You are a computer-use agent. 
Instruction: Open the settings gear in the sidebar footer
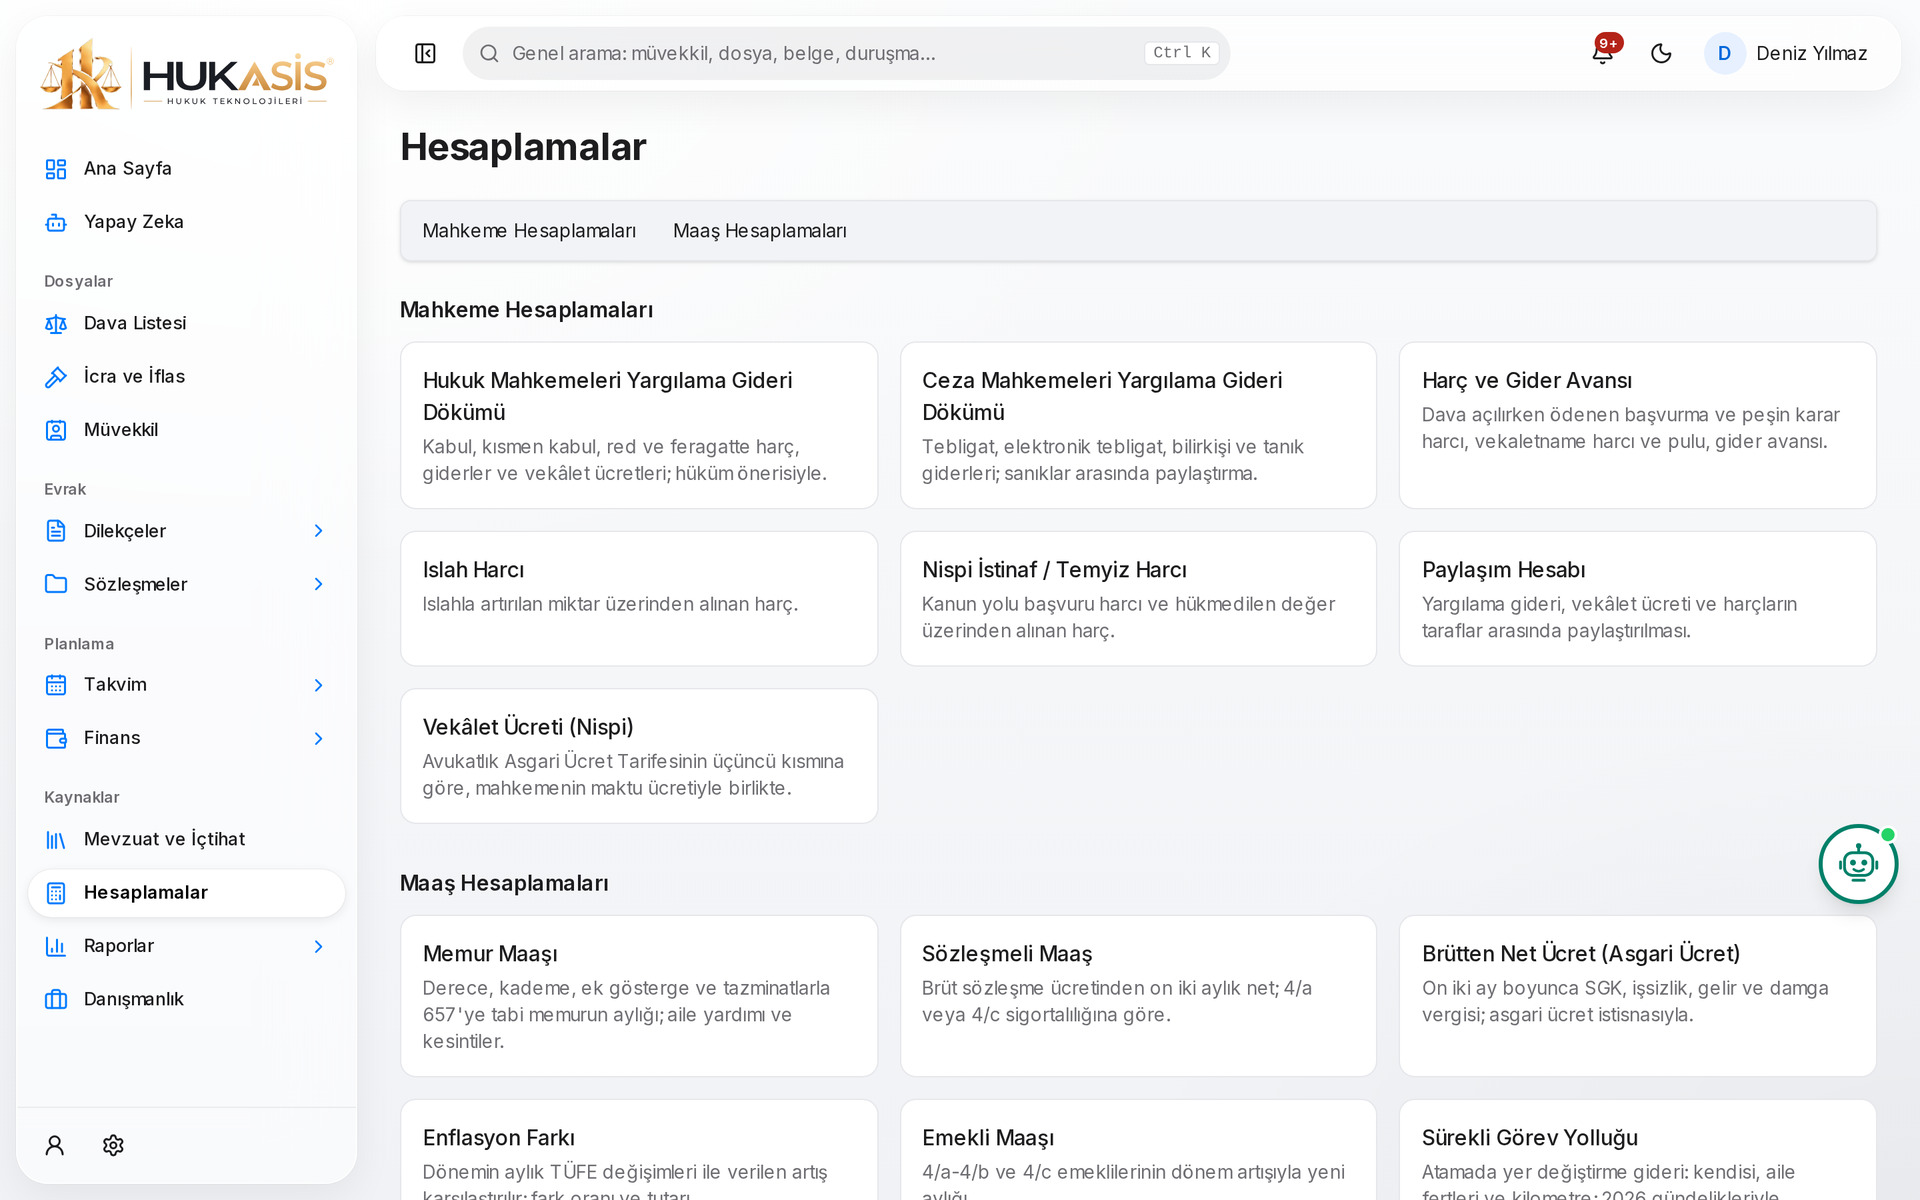113,1145
